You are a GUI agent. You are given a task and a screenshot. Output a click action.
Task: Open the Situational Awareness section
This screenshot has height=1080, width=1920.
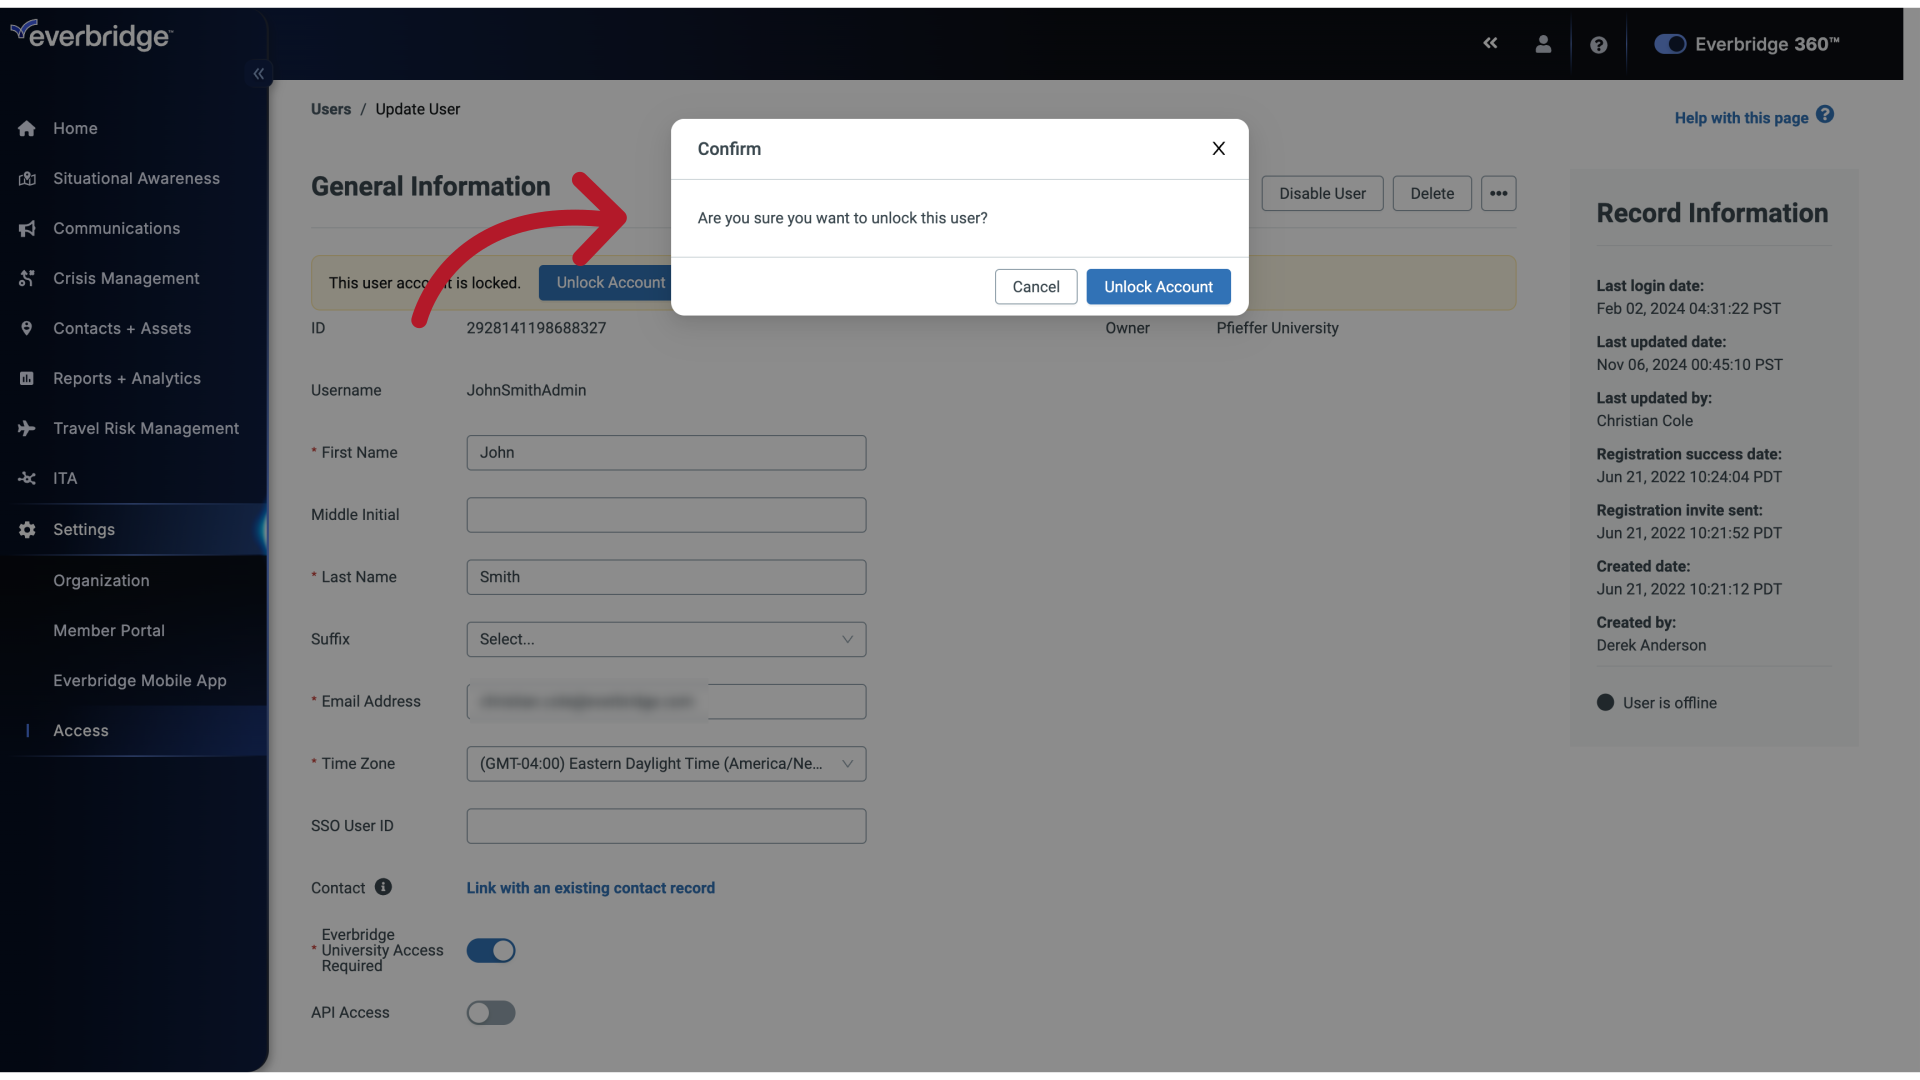coord(136,178)
